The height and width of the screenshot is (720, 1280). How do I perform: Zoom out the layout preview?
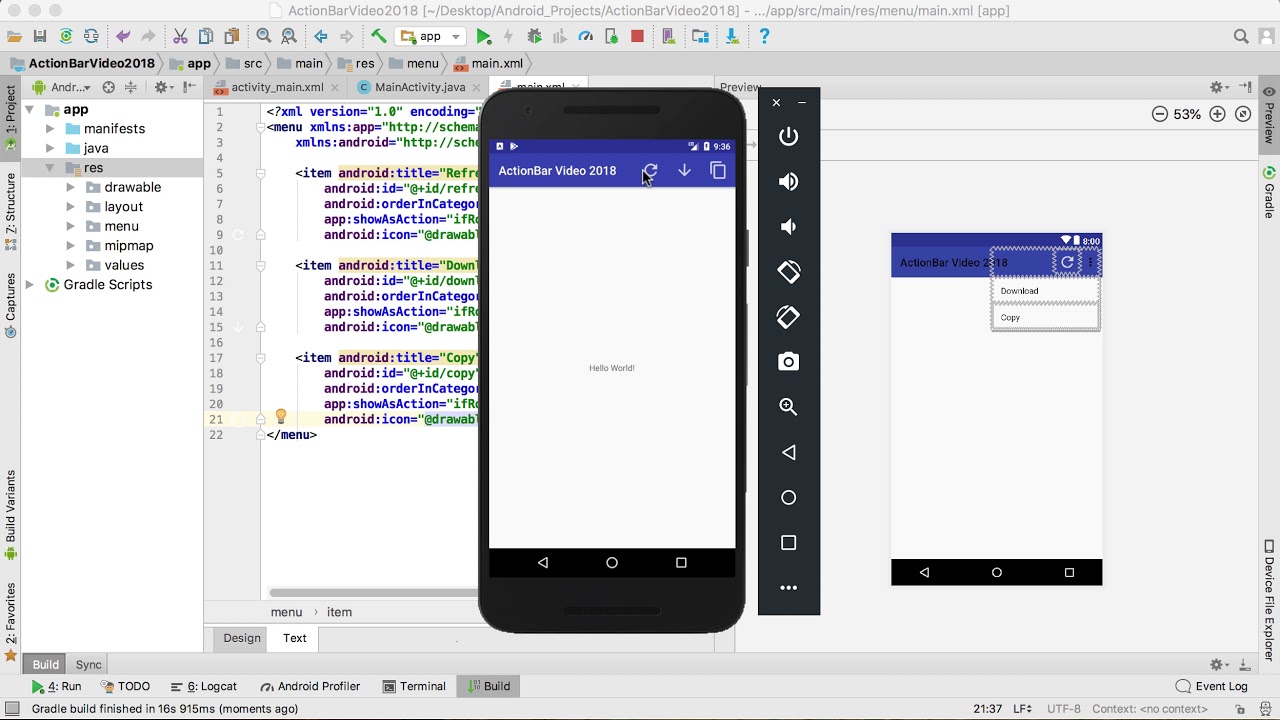point(1160,114)
